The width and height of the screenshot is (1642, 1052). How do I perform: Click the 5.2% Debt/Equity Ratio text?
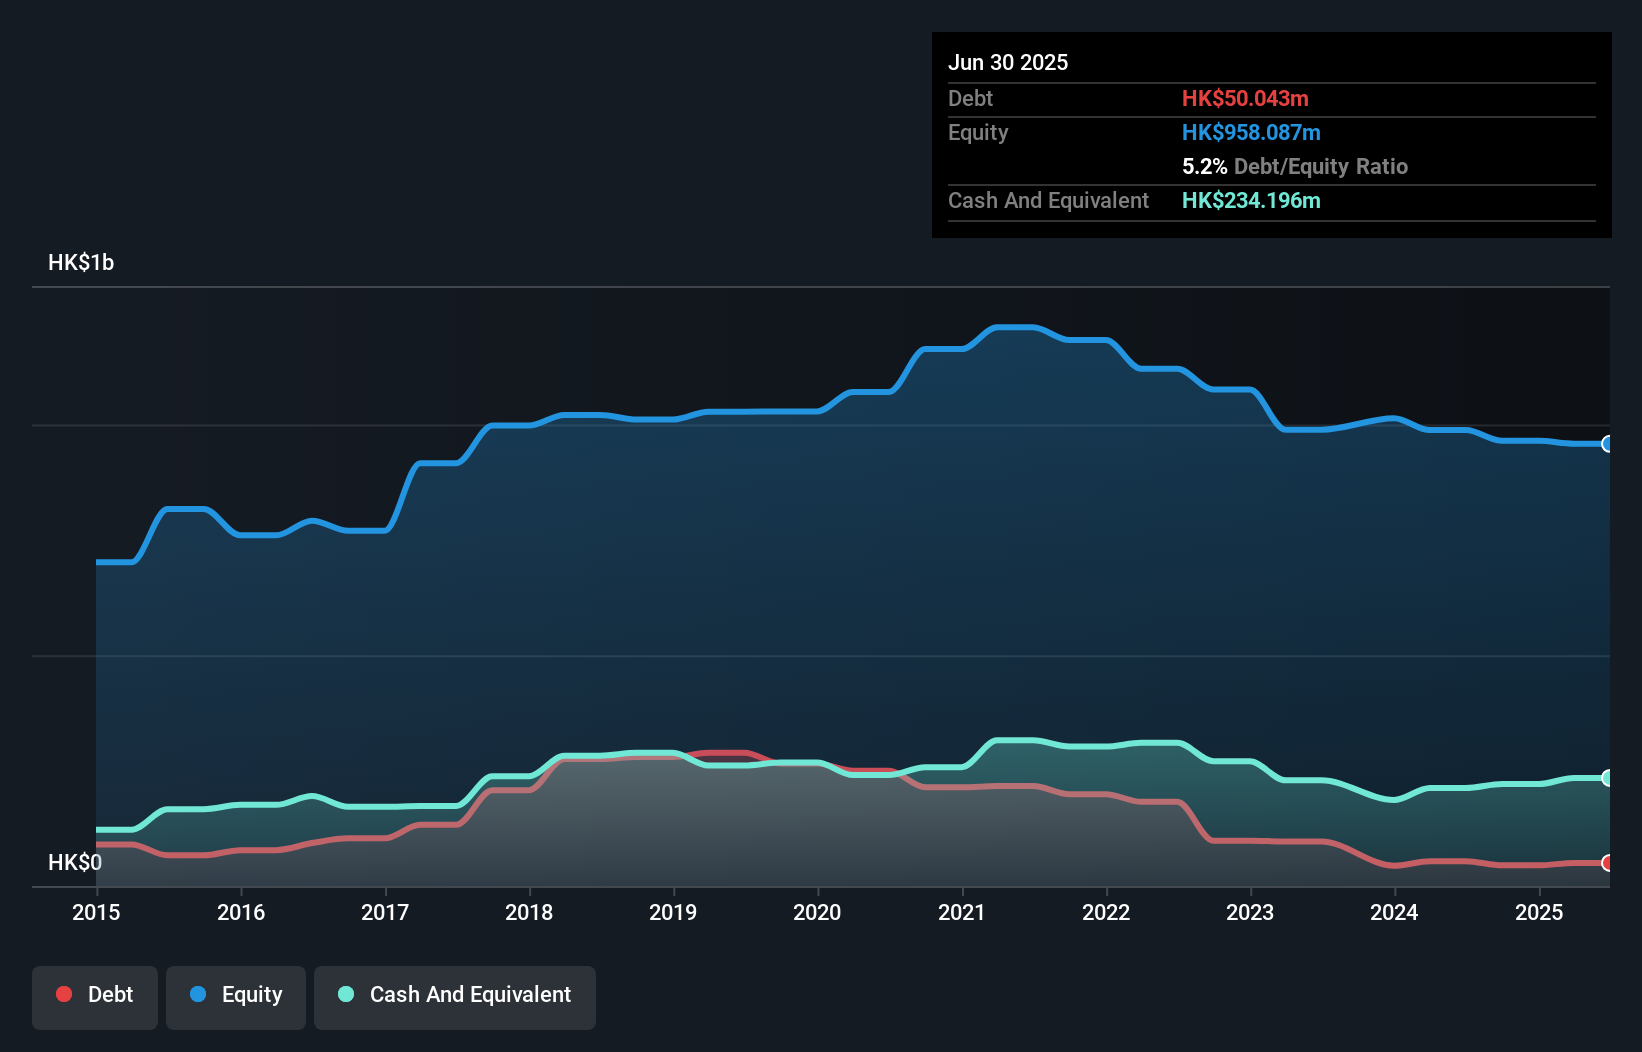tap(1294, 166)
